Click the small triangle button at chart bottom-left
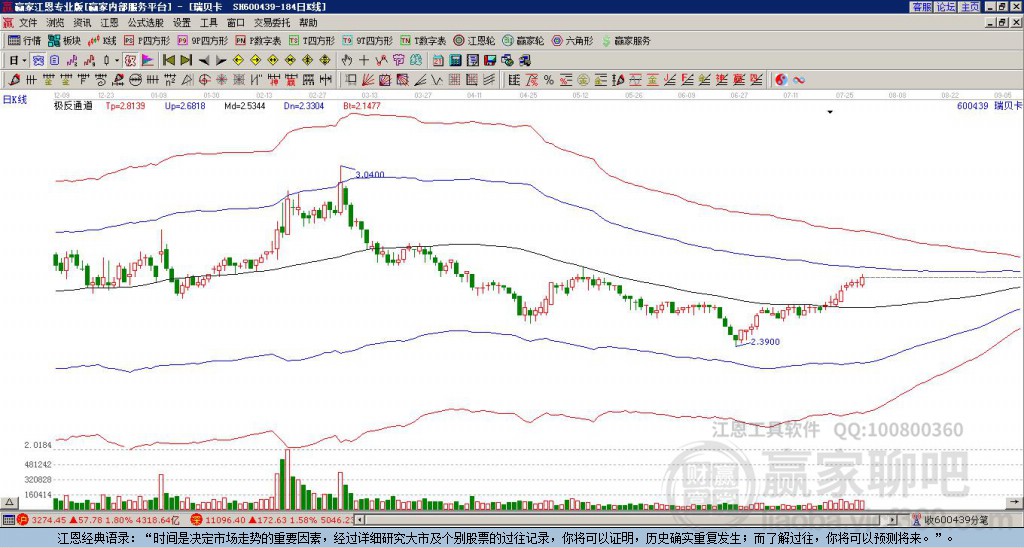 8,502
